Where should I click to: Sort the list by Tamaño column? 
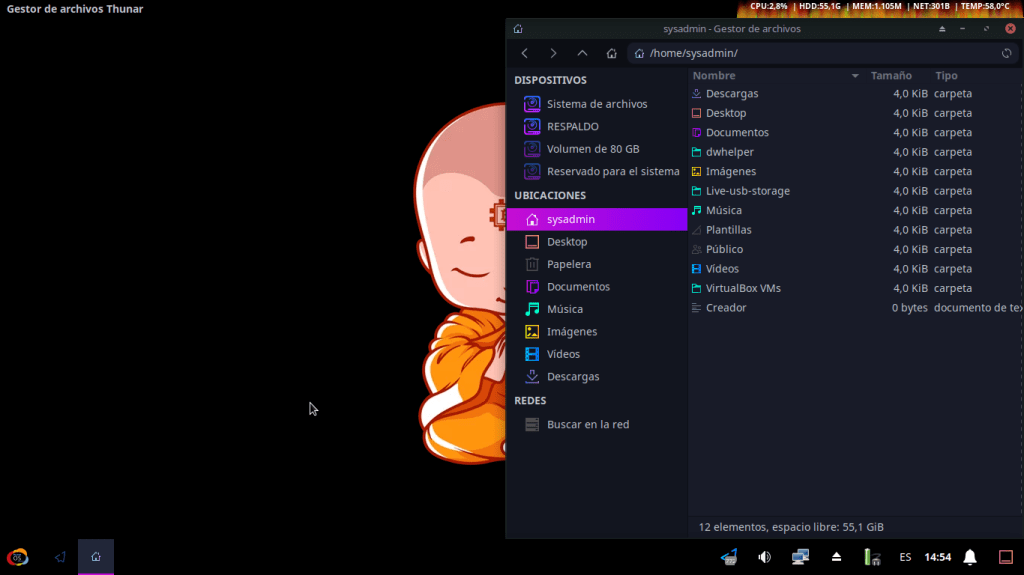pyautogui.click(x=890, y=76)
